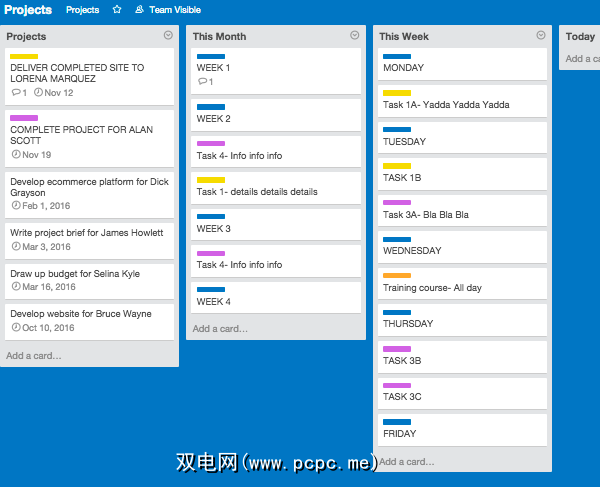Change the Team Visible visibility setting
This screenshot has height=487, width=600.
coord(168,10)
